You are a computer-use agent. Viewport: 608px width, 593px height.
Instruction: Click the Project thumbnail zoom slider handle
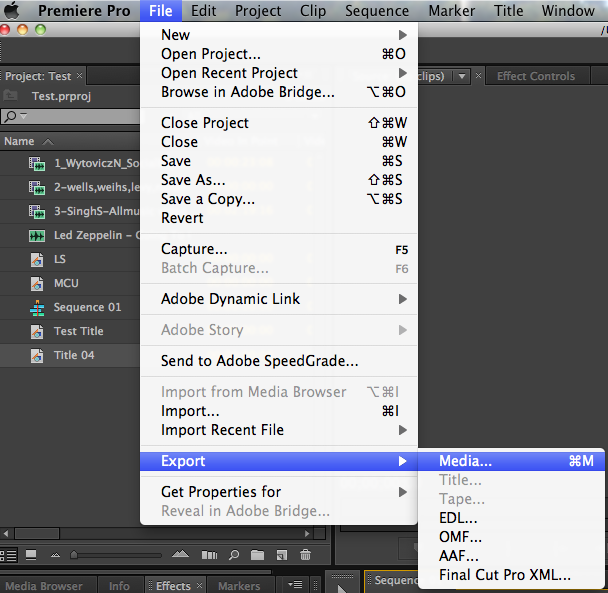tap(74, 555)
